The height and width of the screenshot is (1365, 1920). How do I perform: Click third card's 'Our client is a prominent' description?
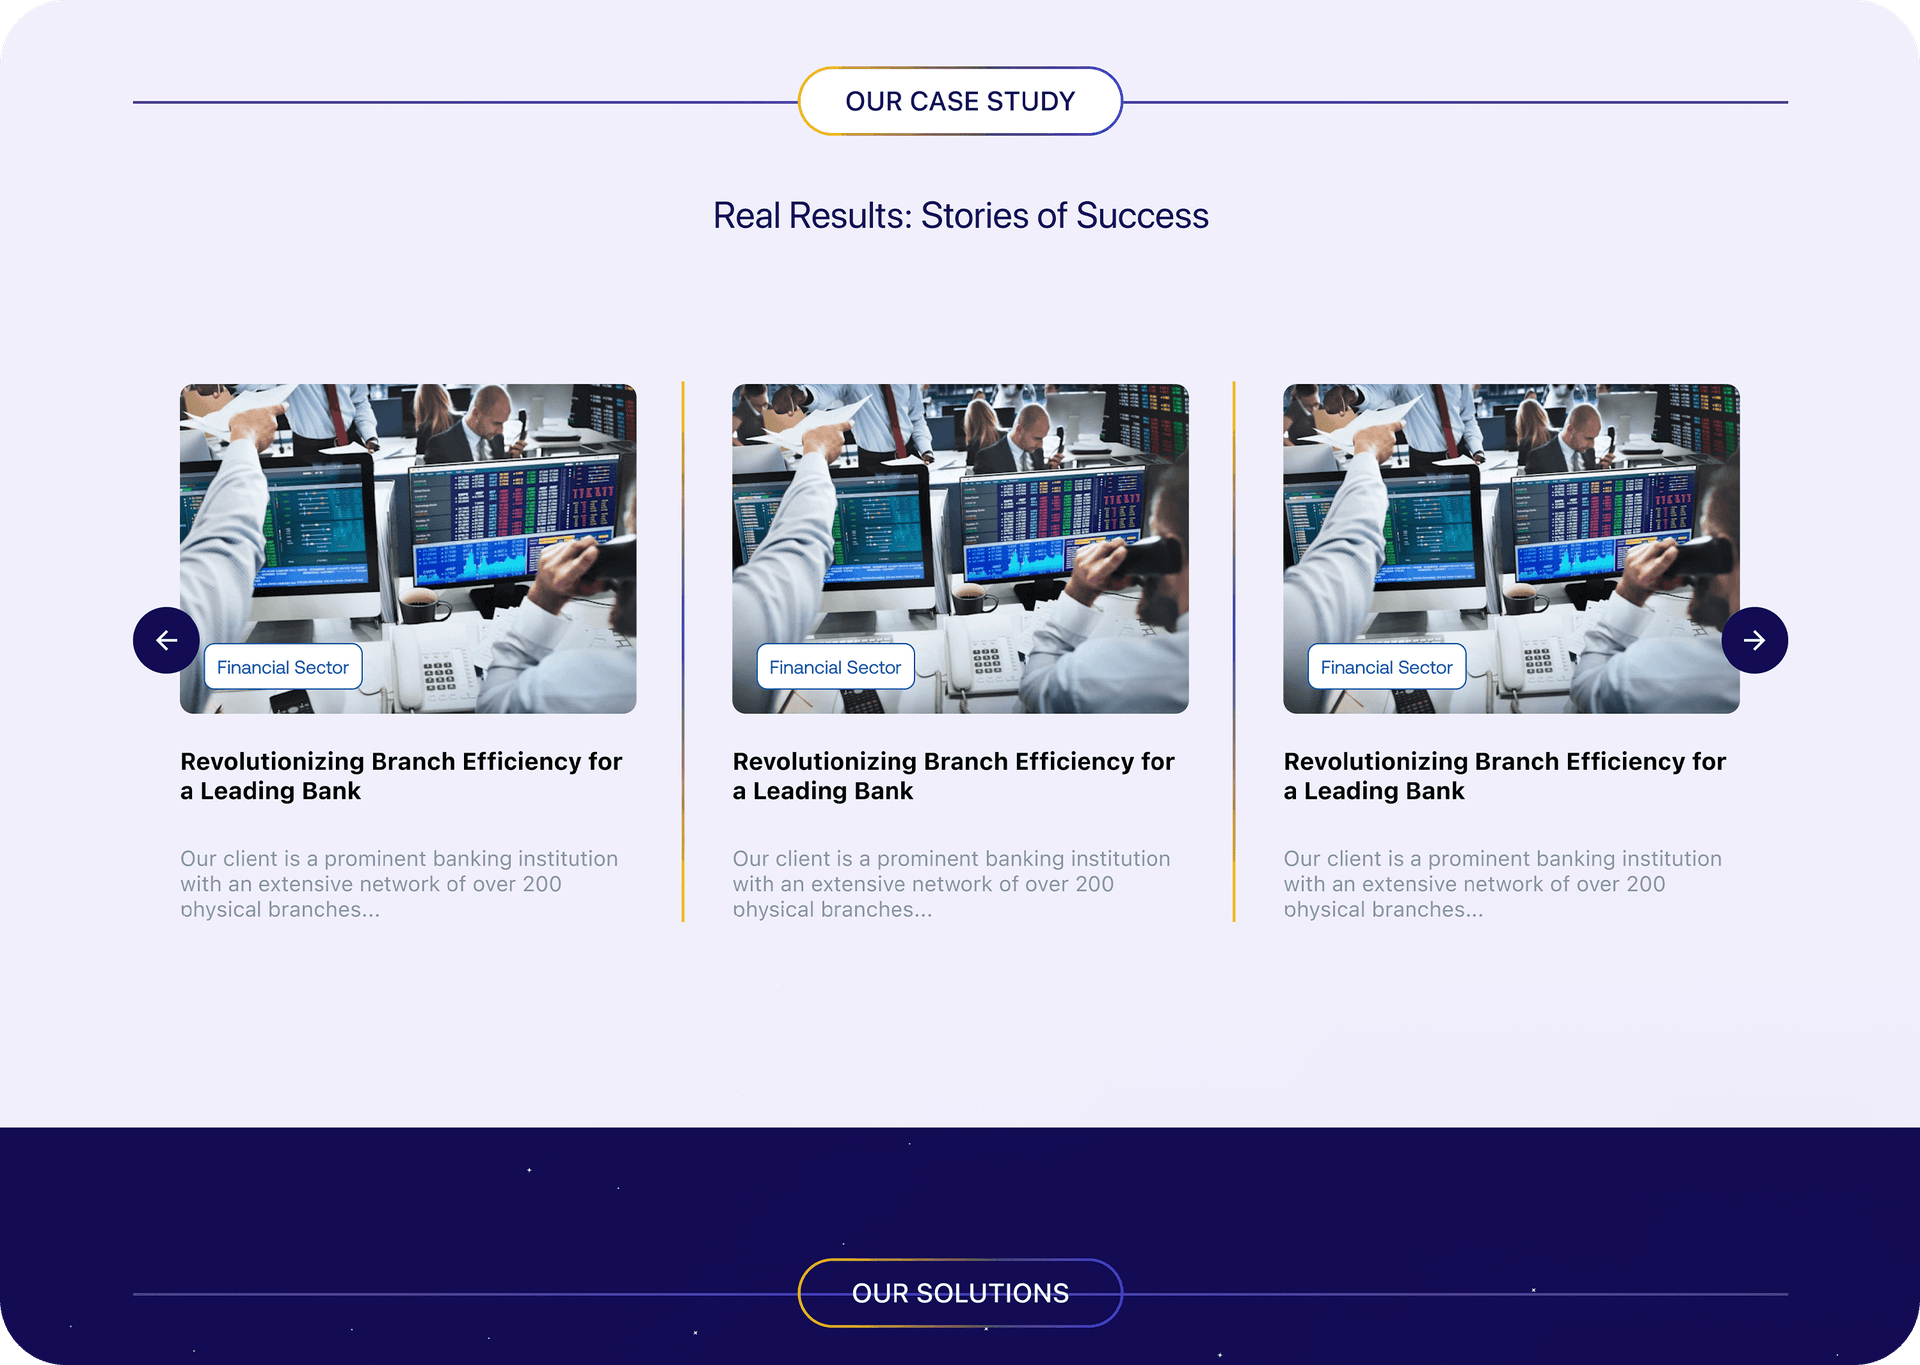(1503, 884)
